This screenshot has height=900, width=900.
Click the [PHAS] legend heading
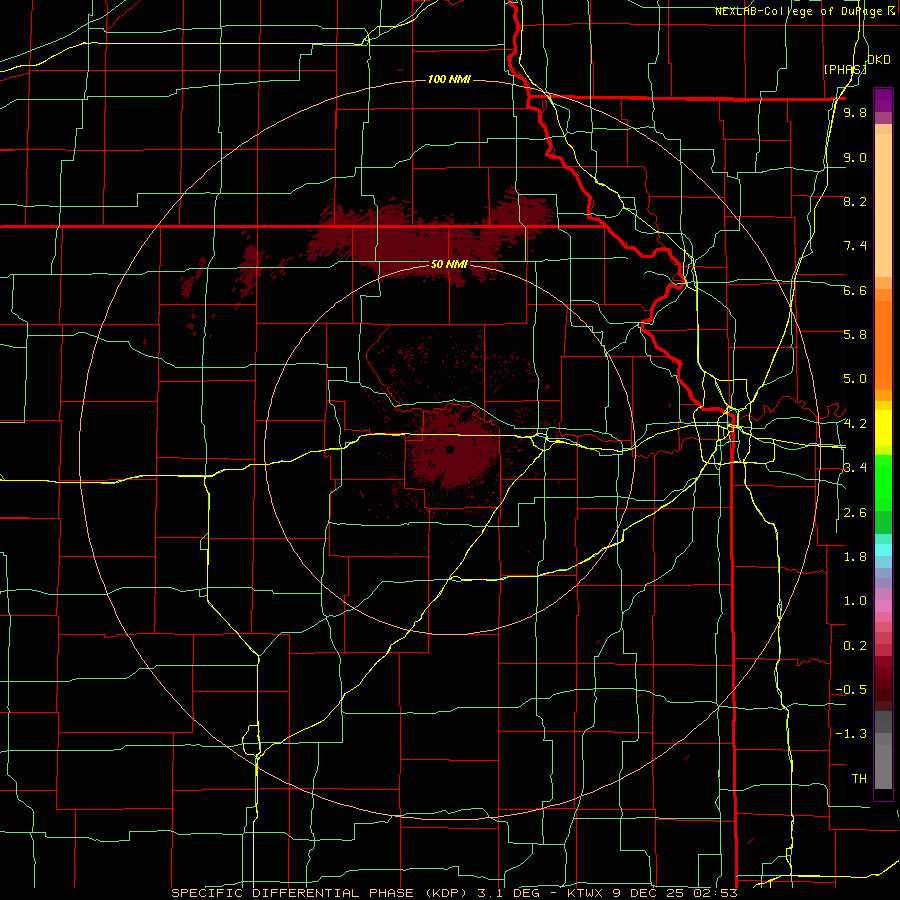click(x=845, y=69)
